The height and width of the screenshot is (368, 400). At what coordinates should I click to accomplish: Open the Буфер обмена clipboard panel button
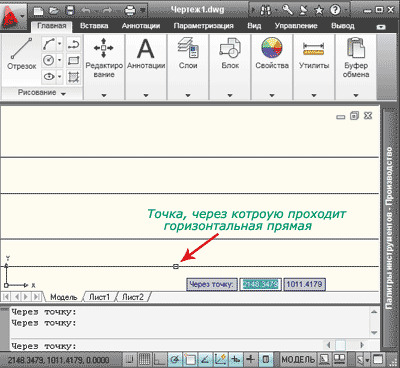click(356, 57)
